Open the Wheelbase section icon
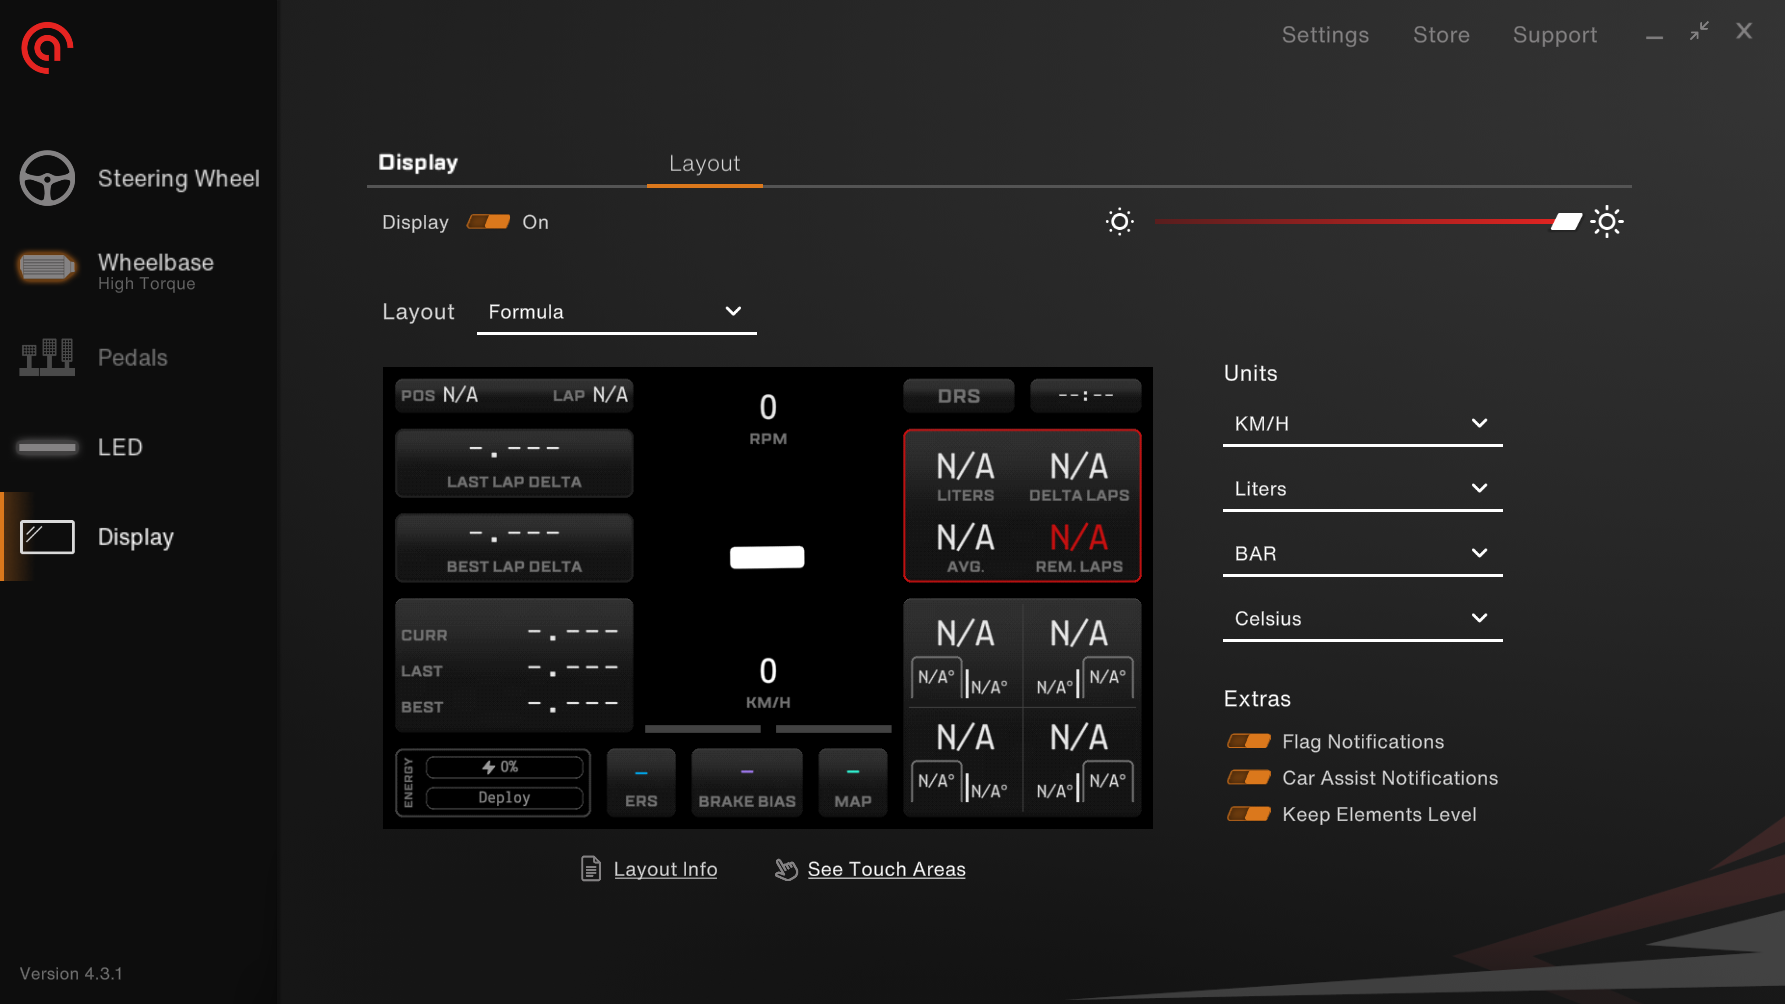The image size is (1785, 1004). pos(46,267)
